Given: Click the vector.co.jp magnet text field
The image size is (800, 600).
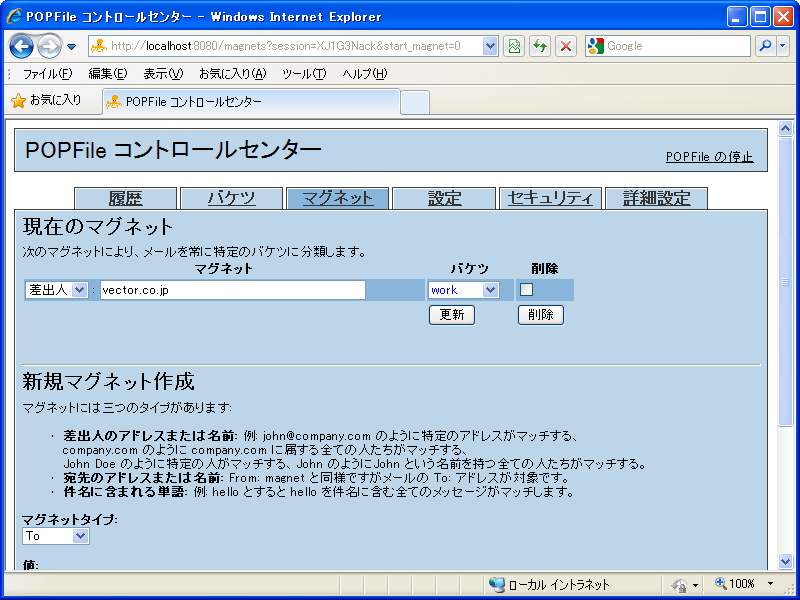Looking at the screenshot, I should [x=233, y=290].
